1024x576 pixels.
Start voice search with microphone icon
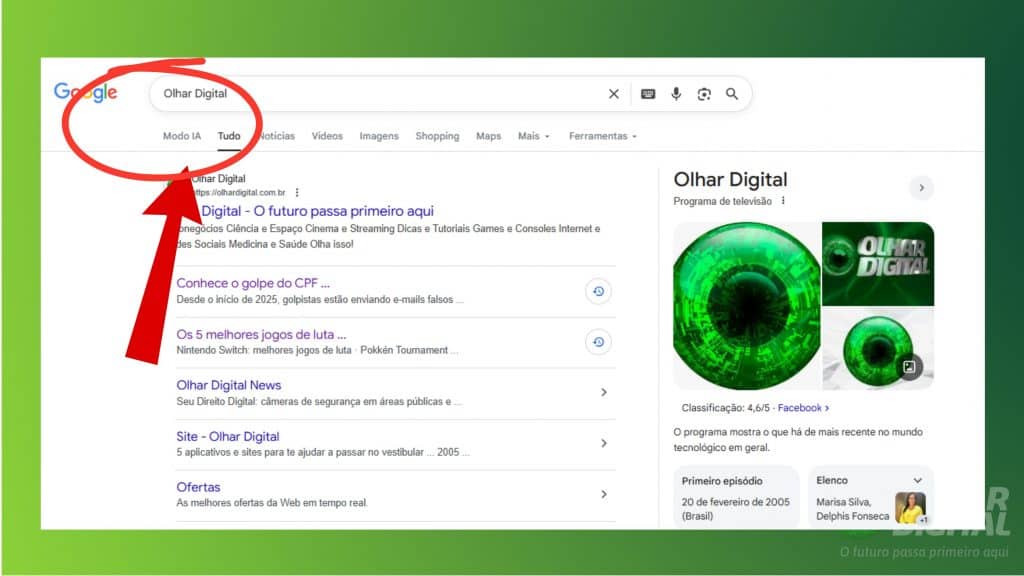pos(676,94)
